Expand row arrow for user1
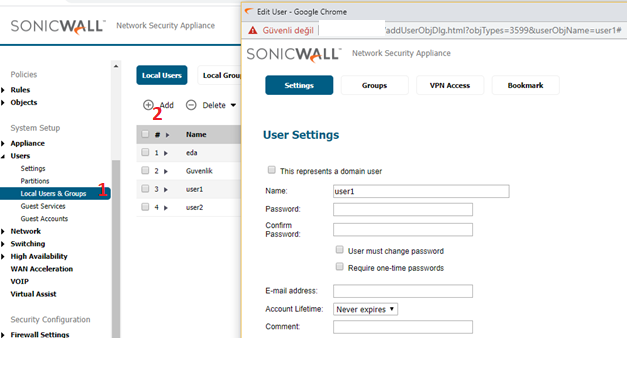The image size is (627, 382). coord(166,189)
